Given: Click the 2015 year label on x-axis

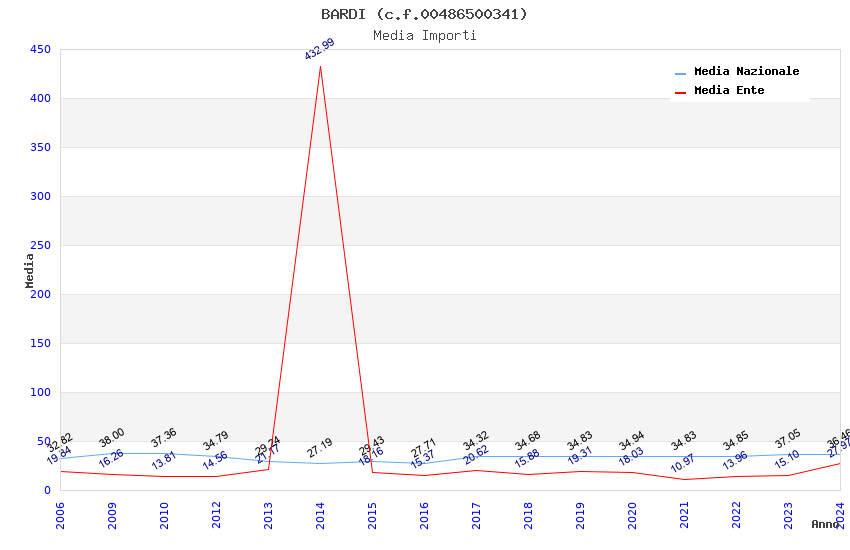Looking at the screenshot, I should [x=372, y=515].
